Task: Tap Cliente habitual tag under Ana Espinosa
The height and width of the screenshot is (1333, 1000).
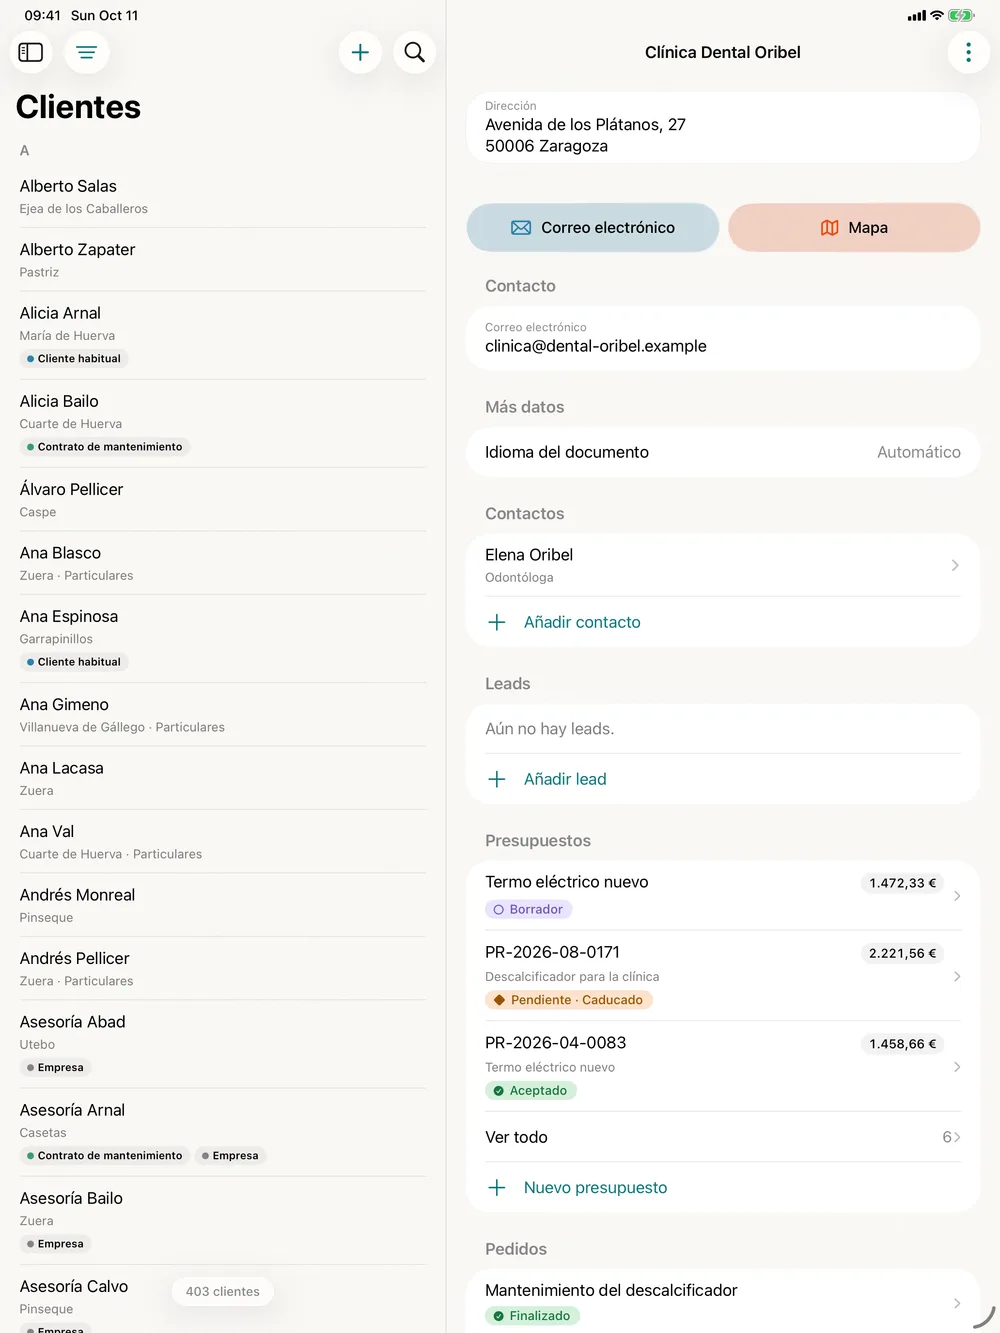Action: click(74, 662)
